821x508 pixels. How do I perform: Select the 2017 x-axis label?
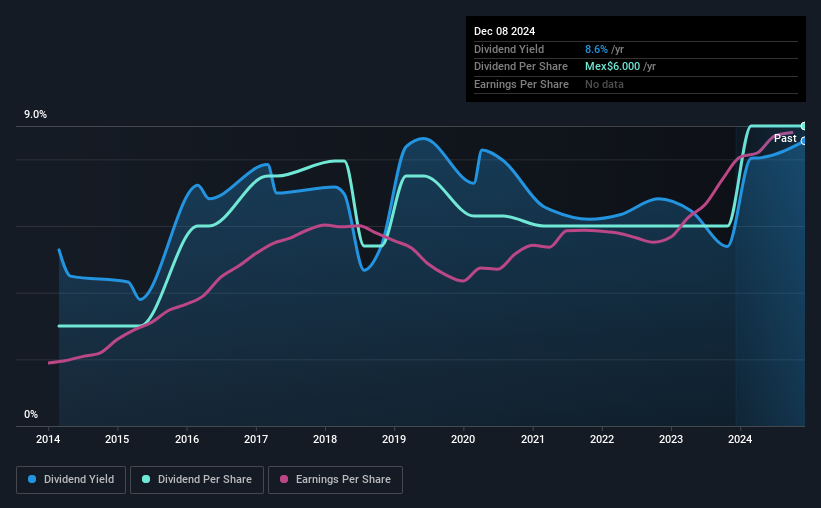(256, 439)
